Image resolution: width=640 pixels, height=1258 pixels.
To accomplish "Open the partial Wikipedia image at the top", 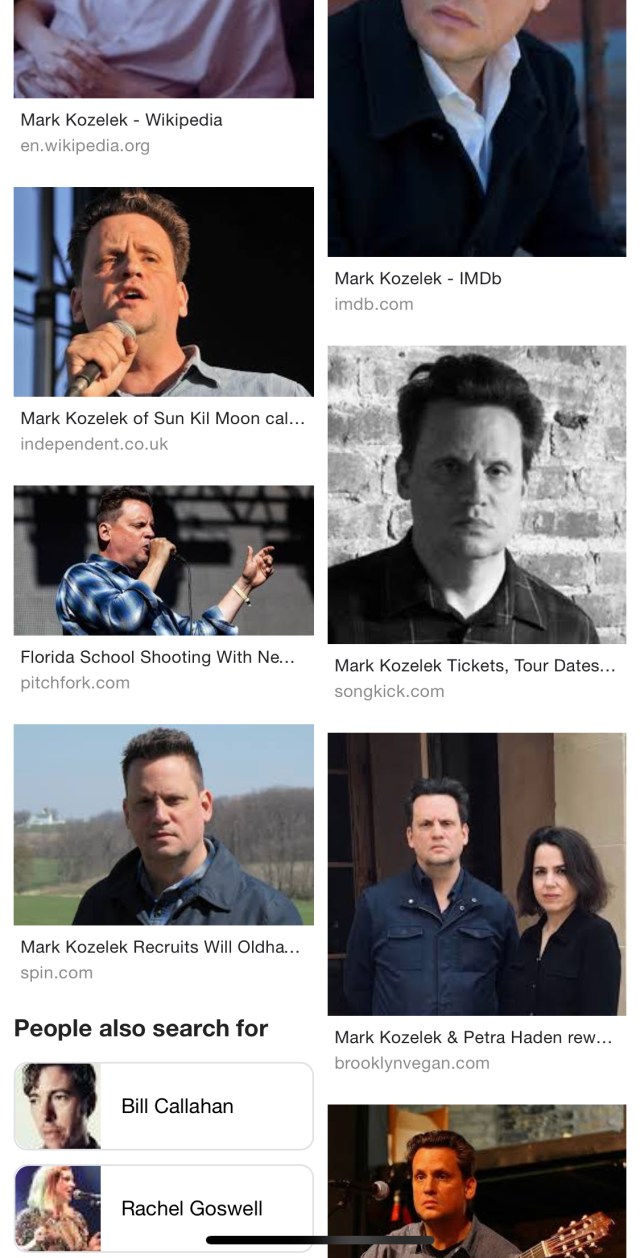I will pyautogui.click(x=164, y=49).
